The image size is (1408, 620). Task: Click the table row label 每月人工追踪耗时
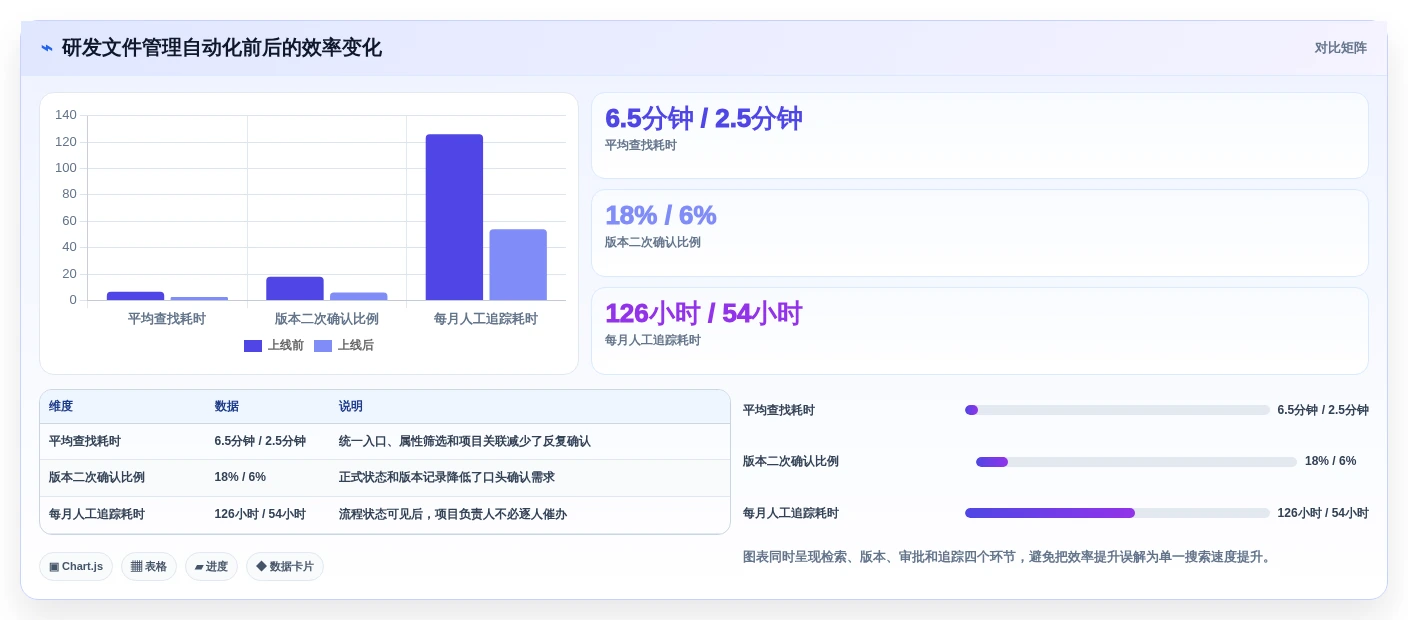(x=97, y=515)
